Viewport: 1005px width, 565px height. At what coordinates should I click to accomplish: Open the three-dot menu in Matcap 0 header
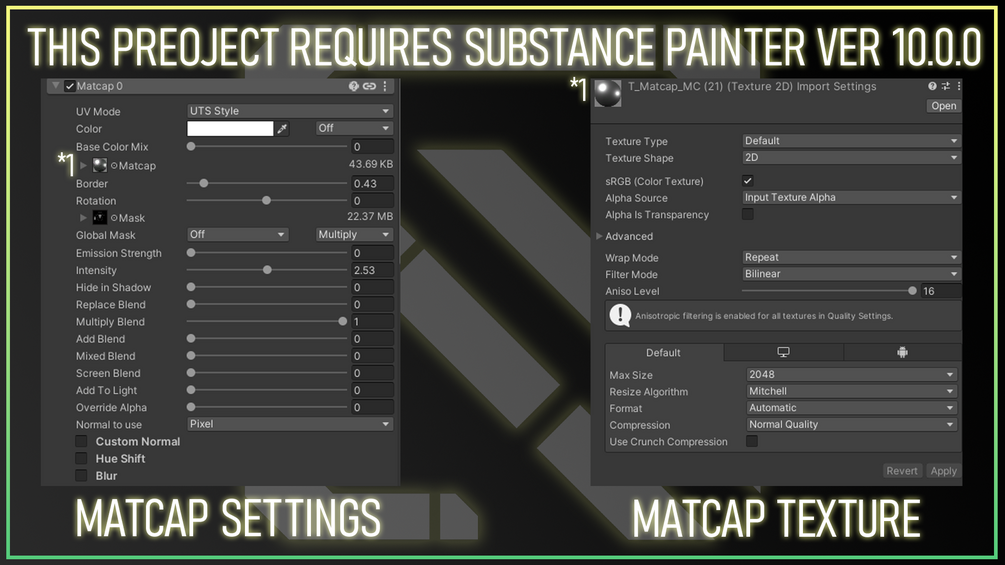[385, 86]
